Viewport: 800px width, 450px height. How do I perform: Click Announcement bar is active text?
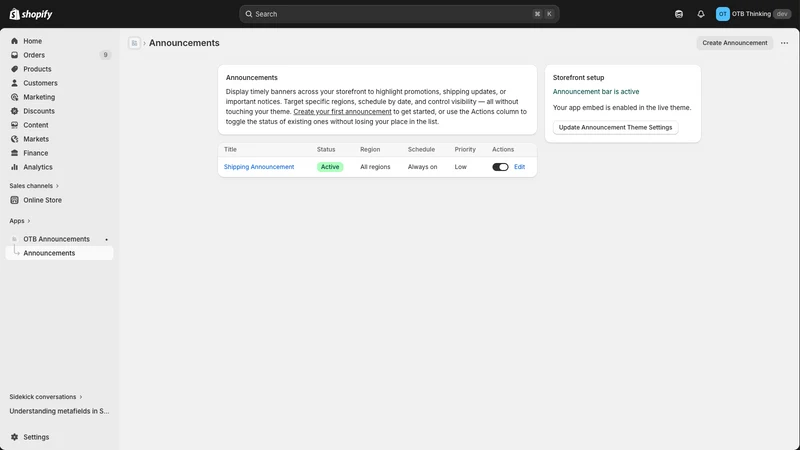(596, 92)
